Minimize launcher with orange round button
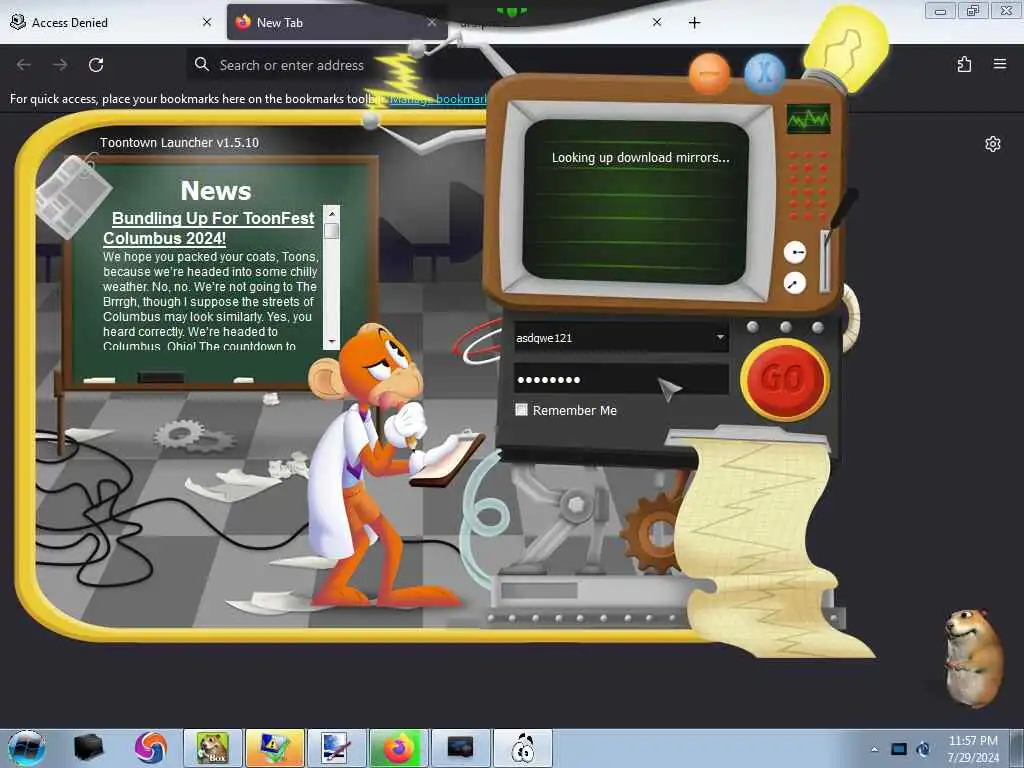The width and height of the screenshot is (1024, 768). (x=709, y=73)
